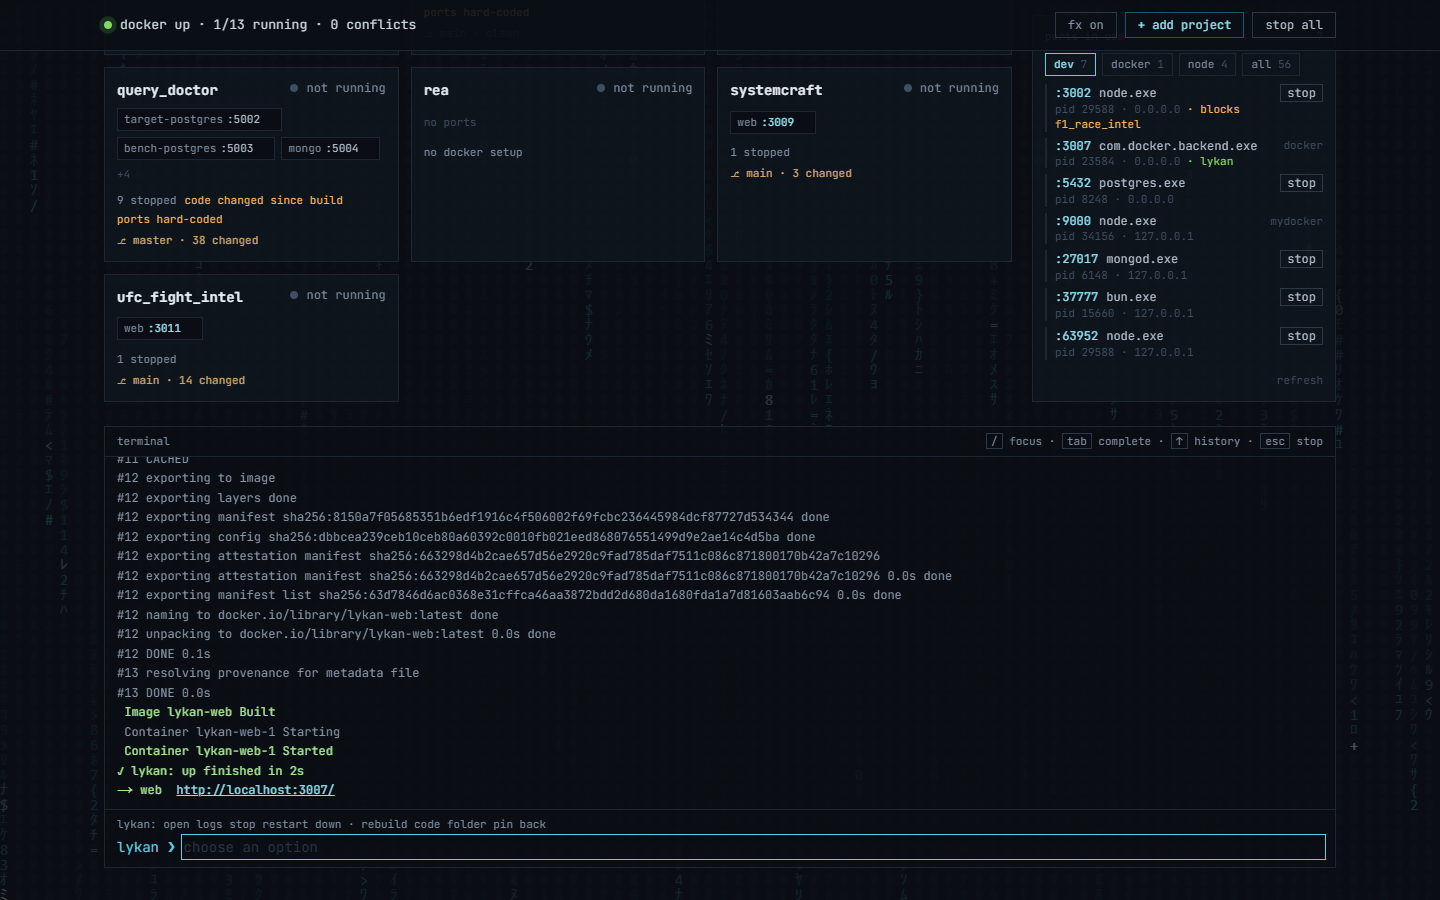Click systemcraft's not running status dot
Image resolution: width=1440 pixels, height=900 pixels.
tap(908, 88)
